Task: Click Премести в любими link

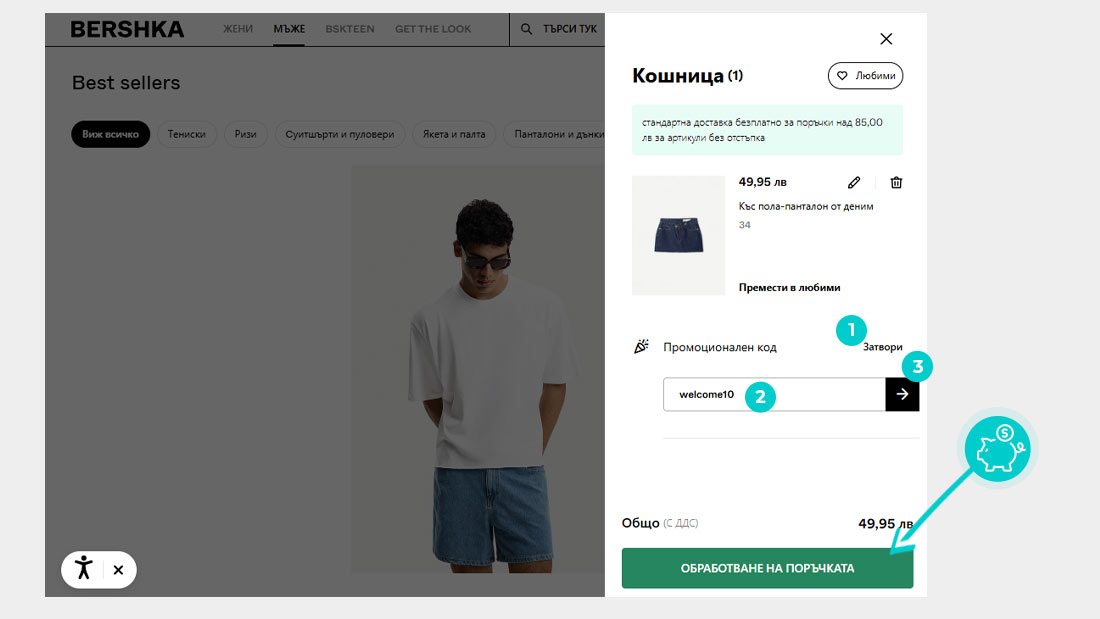Action: [x=789, y=287]
